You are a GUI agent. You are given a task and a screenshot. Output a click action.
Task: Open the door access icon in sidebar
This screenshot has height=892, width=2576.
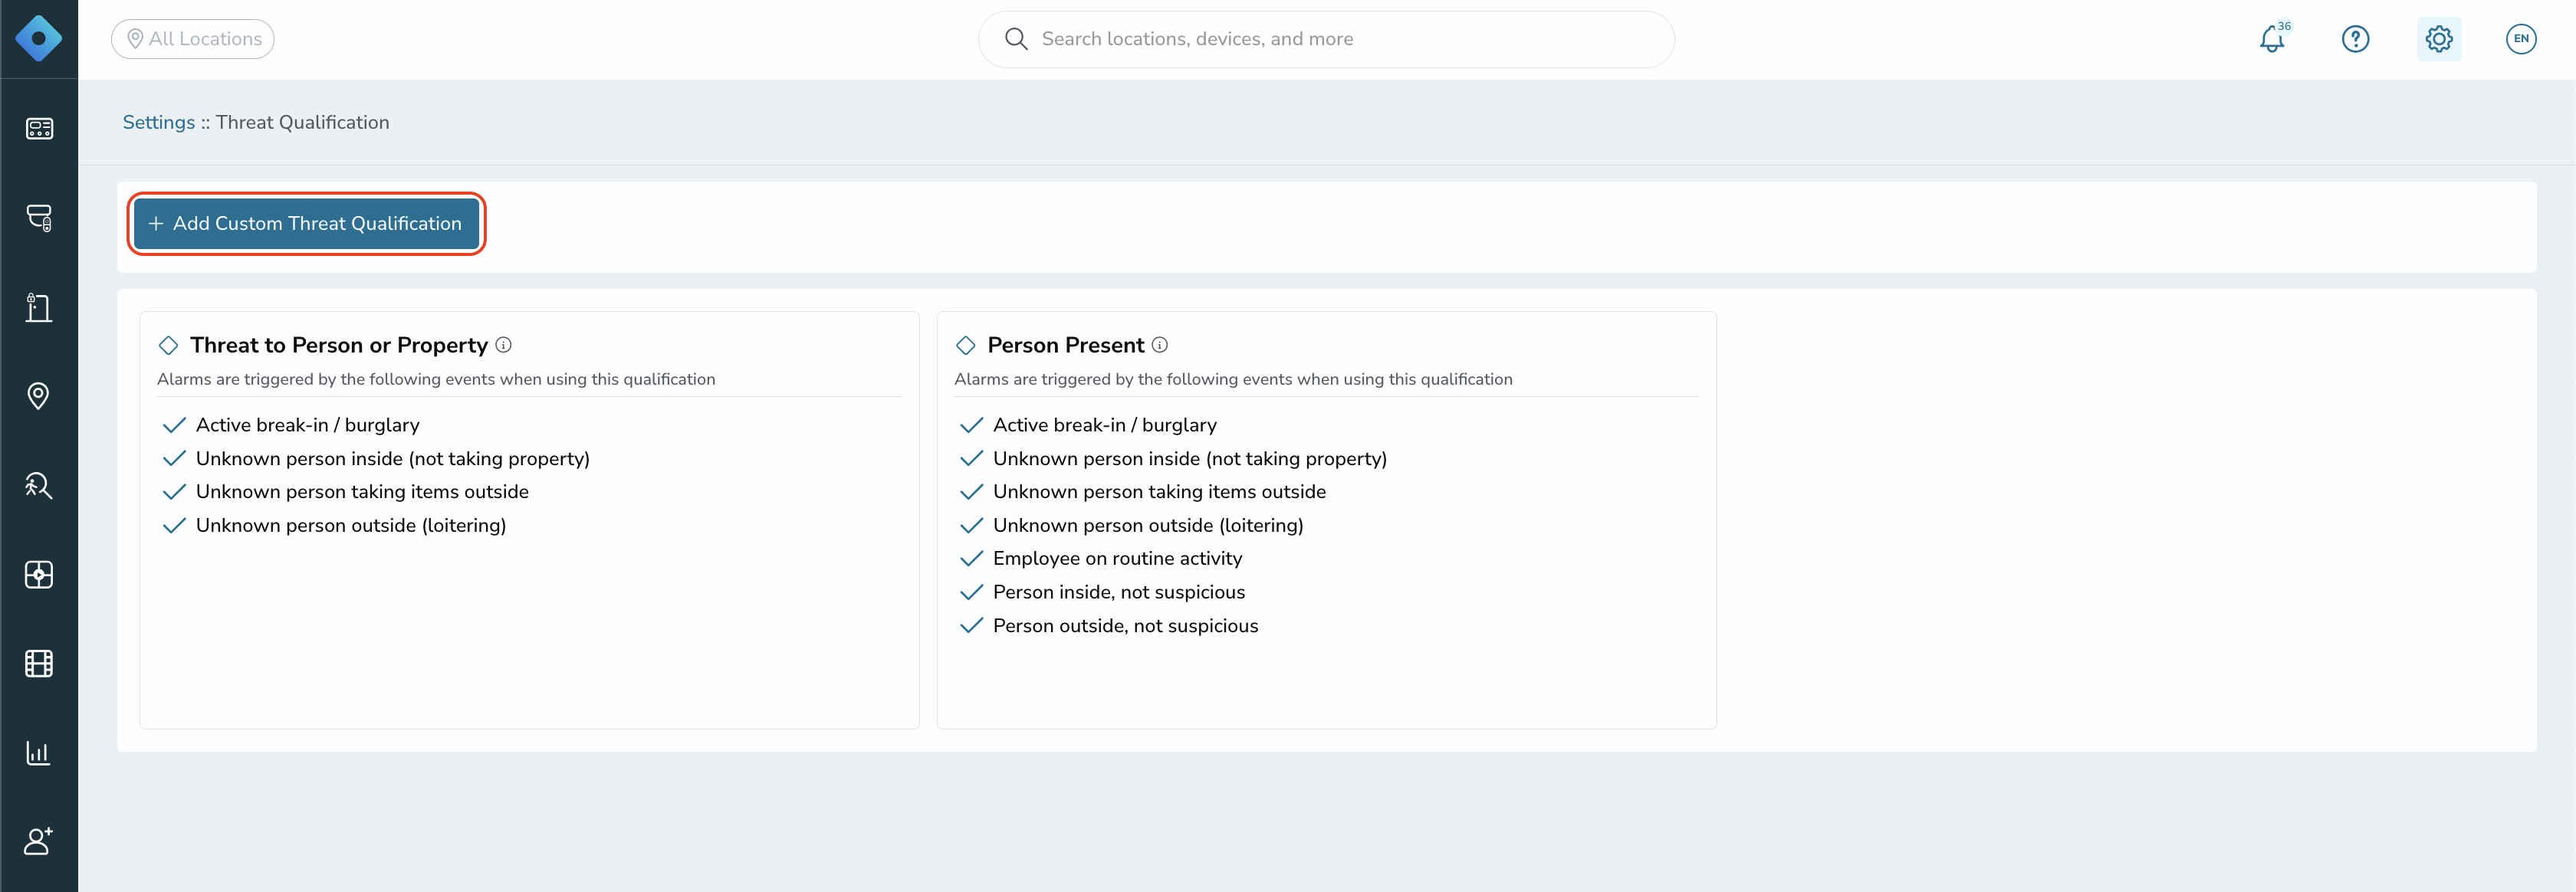click(x=39, y=307)
